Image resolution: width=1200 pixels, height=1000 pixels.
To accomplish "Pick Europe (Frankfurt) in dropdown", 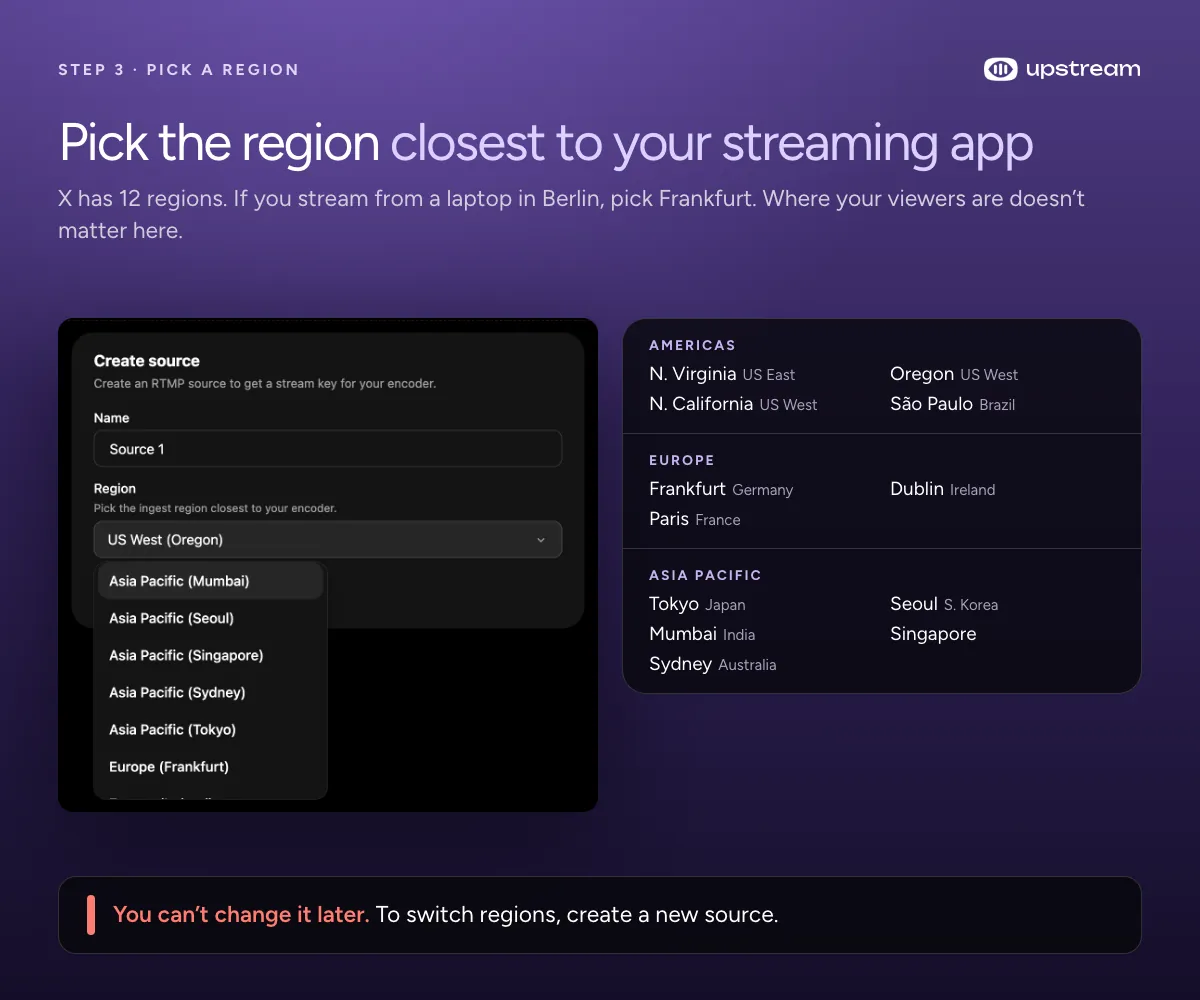I will point(210,766).
